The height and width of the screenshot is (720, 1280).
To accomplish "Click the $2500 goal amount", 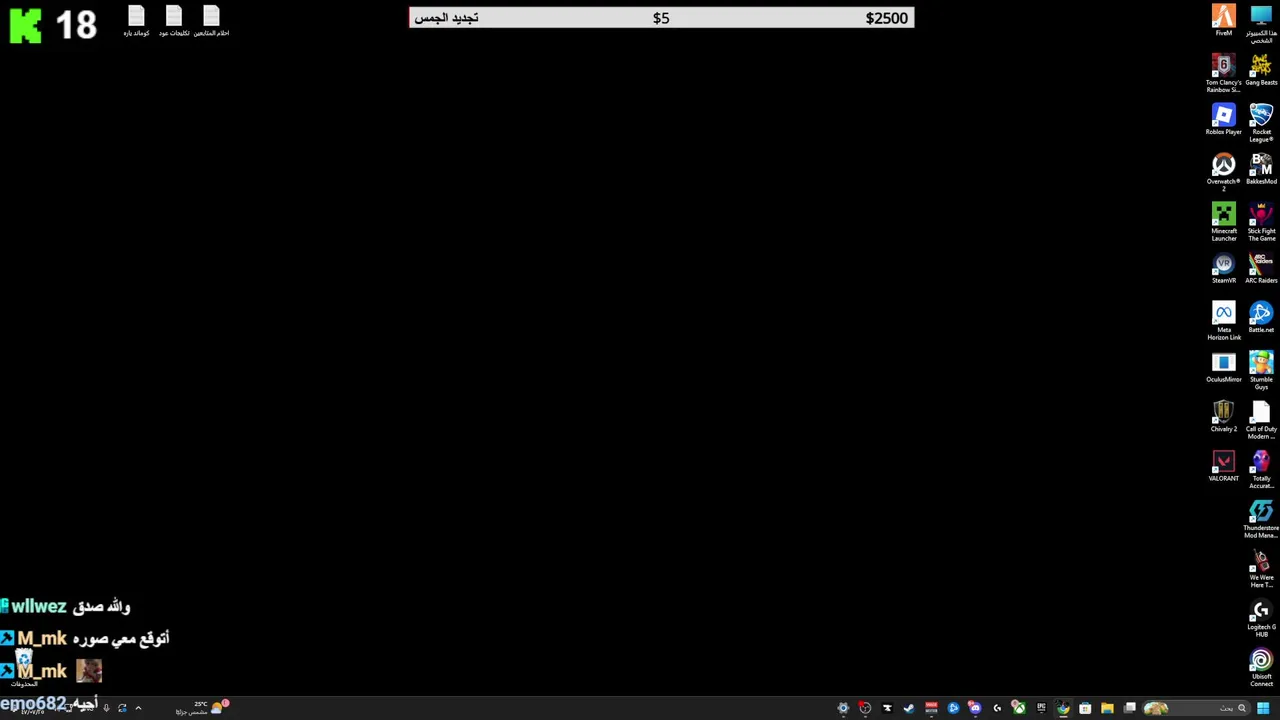I will pyautogui.click(x=887, y=18).
